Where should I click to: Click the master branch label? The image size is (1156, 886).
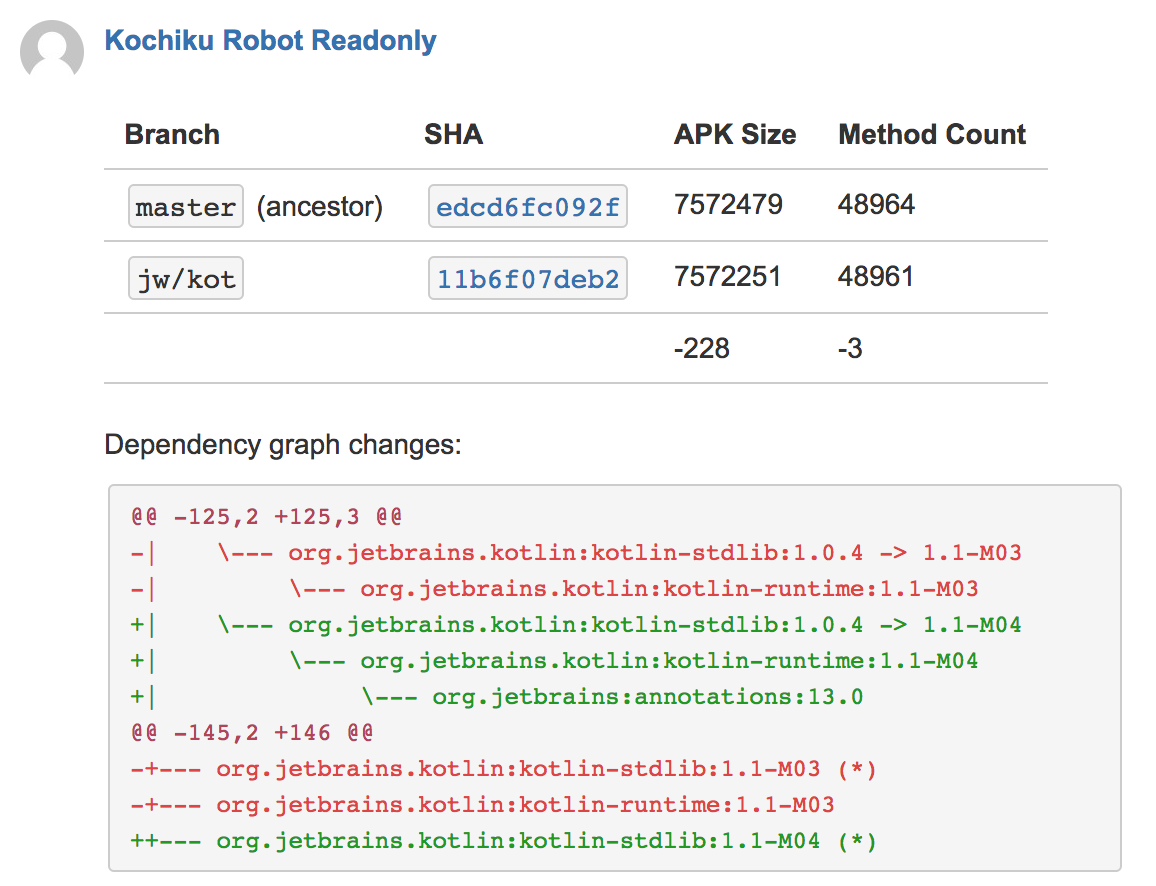pos(186,207)
